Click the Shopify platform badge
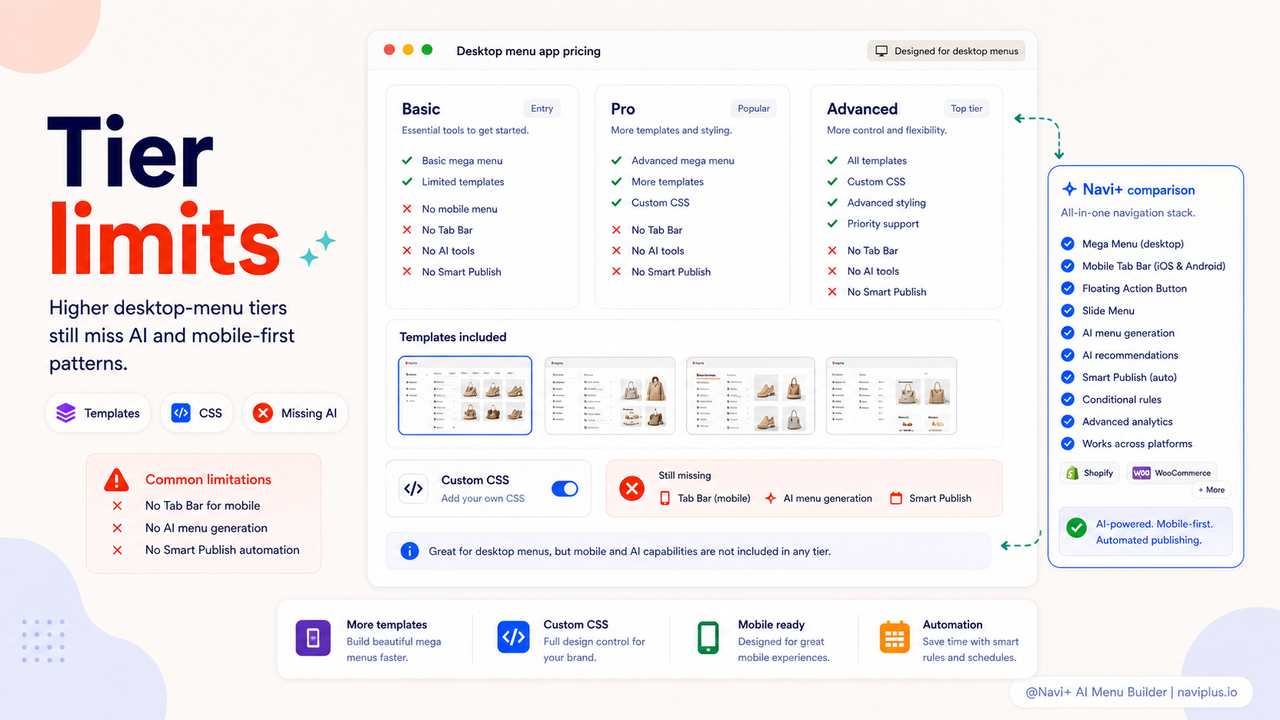Image resolution: width=1280 pixels, height=720 pixels. click(1090, 473)
